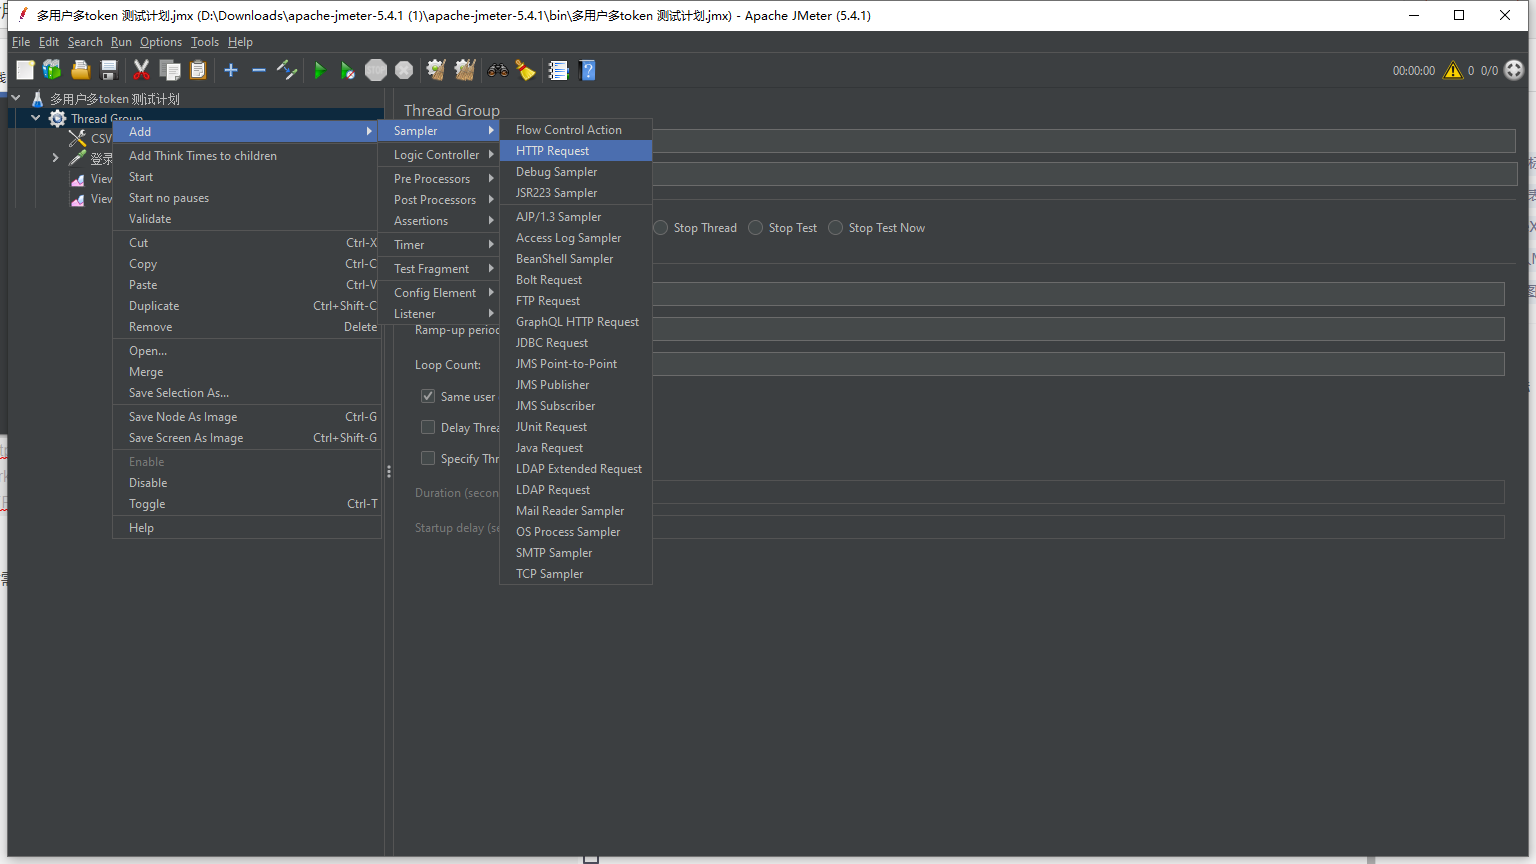Choose BeanShell Sampler menu entry

point(576,259)
